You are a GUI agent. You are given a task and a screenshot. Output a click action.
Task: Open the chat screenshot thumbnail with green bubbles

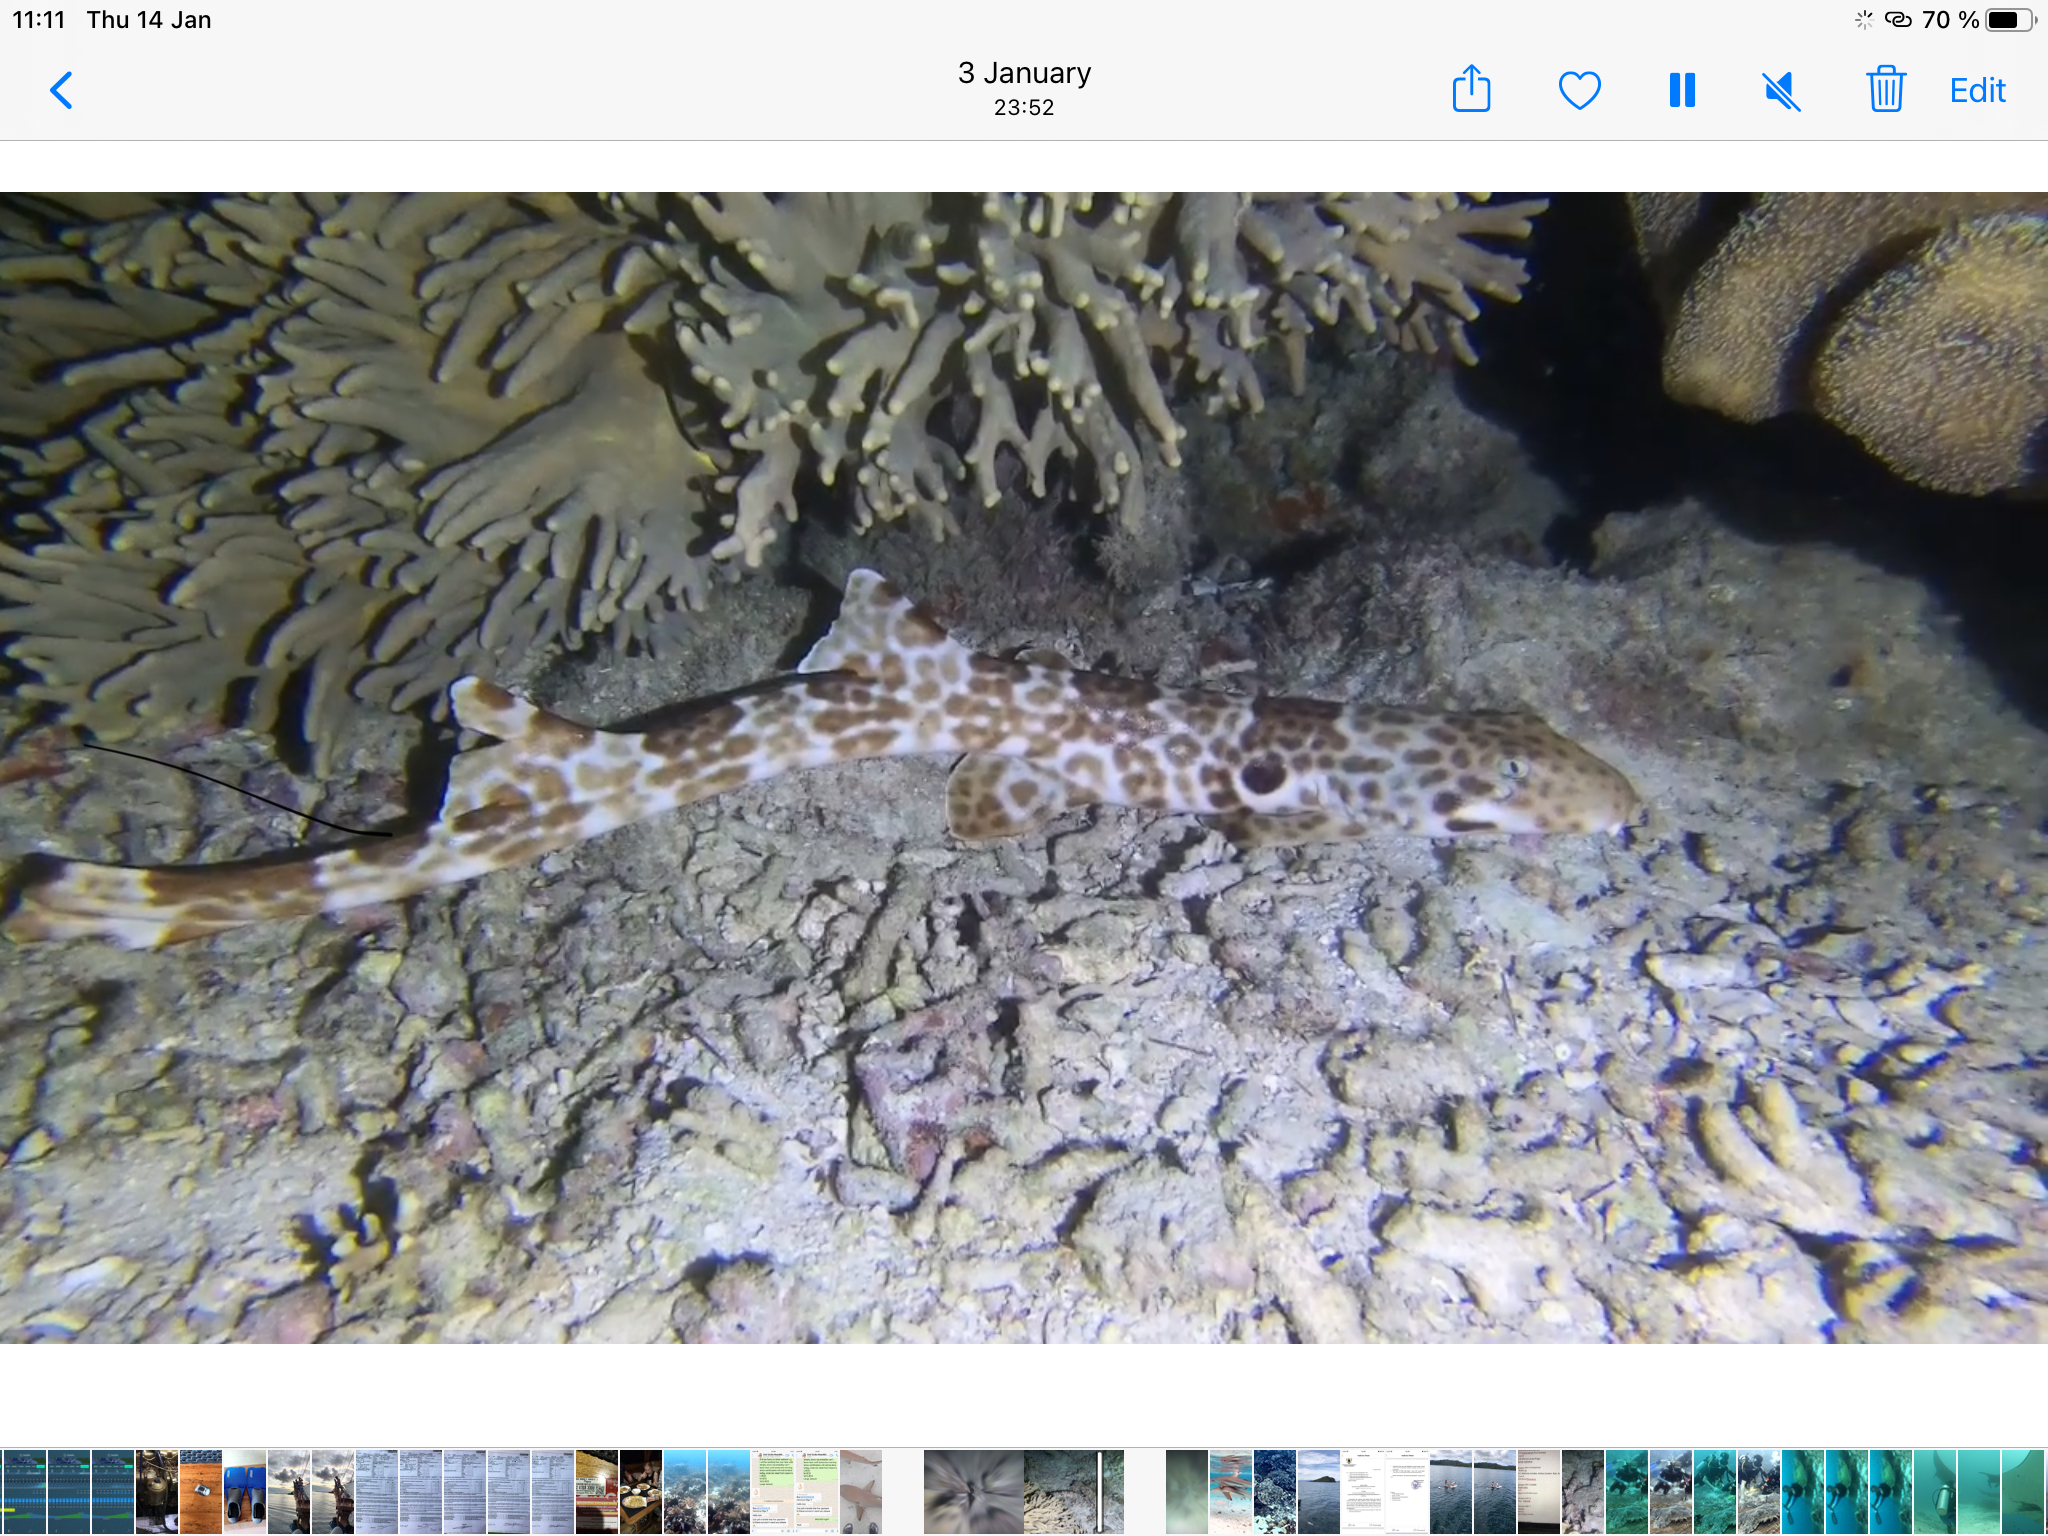[x=773, y=1491]
